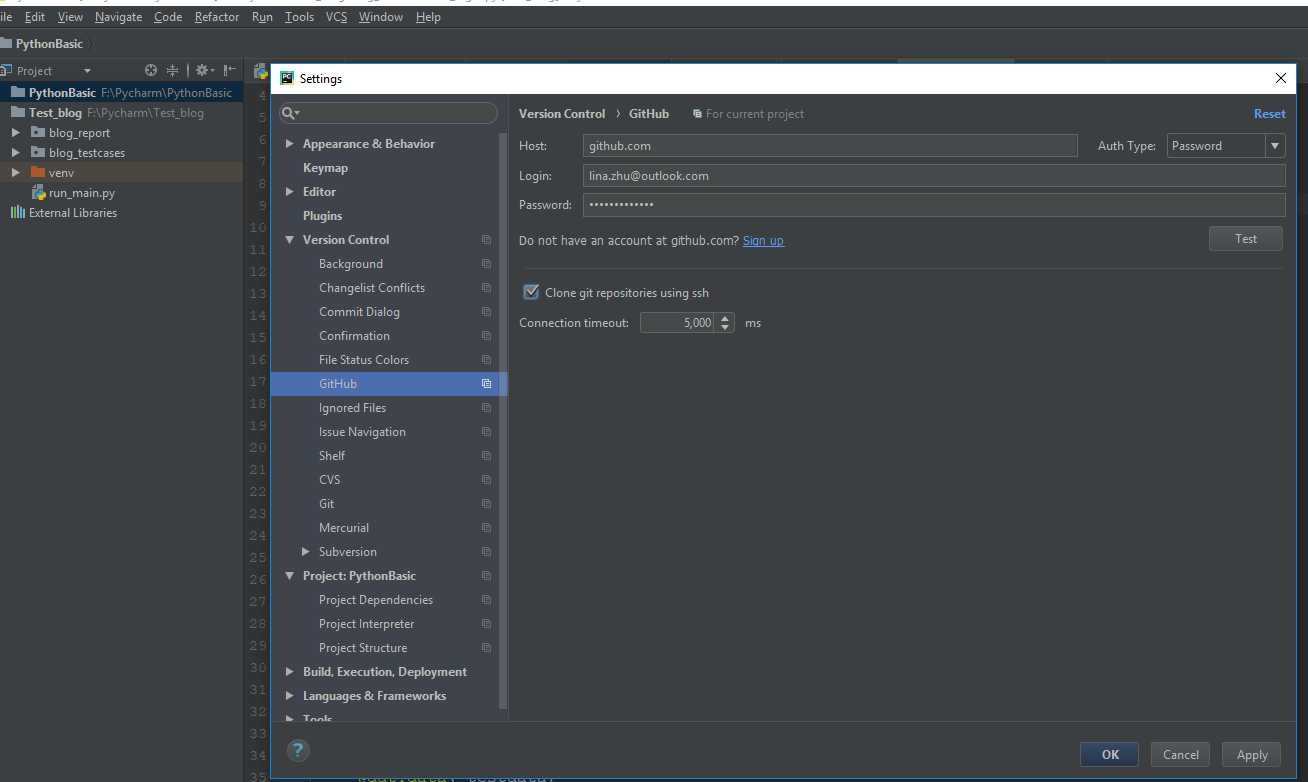Click project-level icon beside Project Interpreter
Screen dimensions: 1308x782
pos(486,624)
